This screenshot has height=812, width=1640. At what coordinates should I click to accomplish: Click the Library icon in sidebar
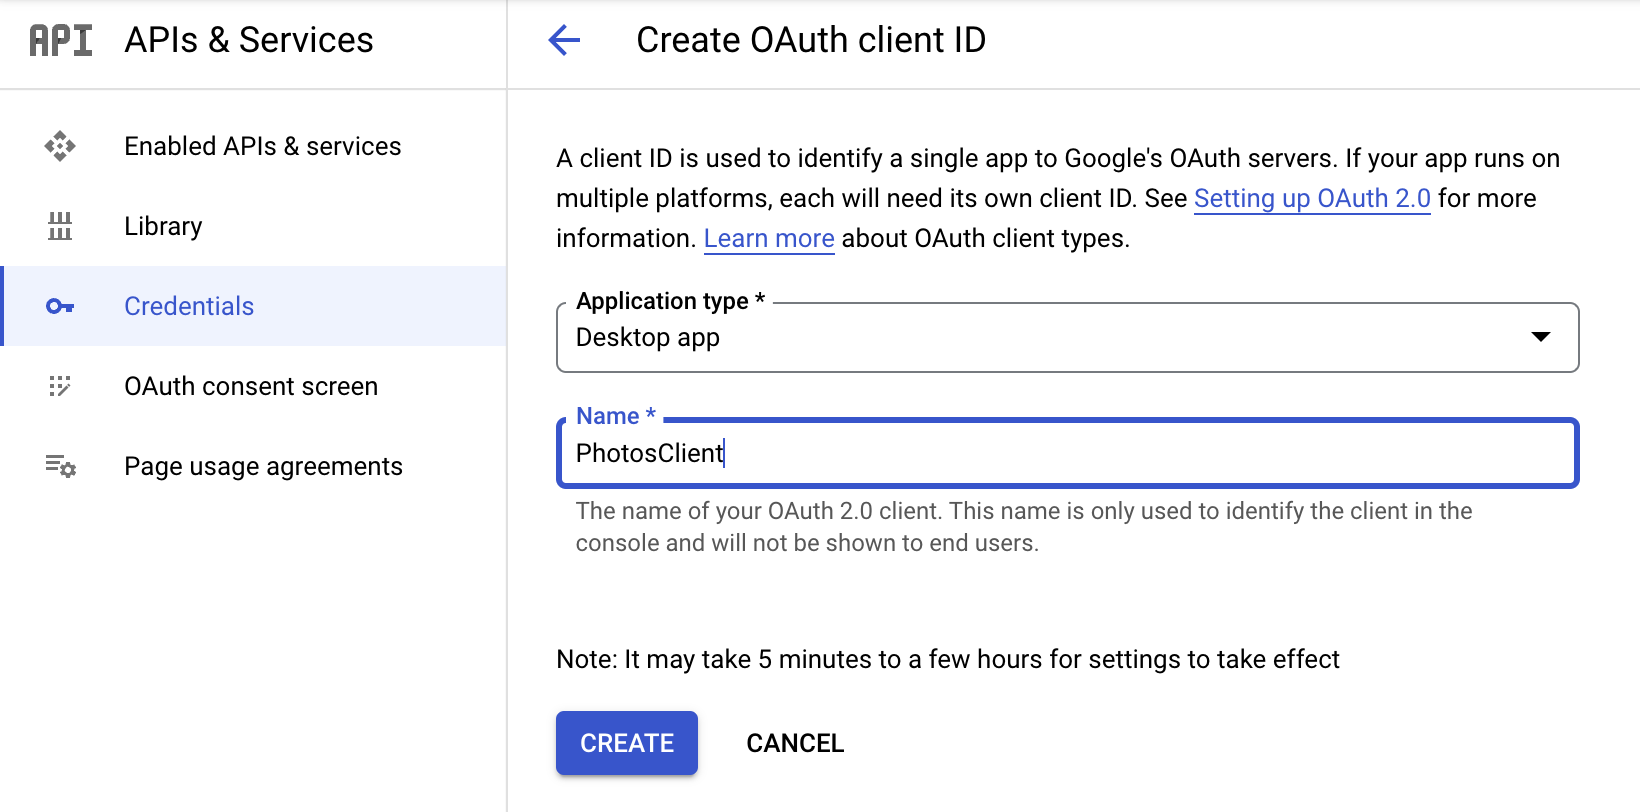[x=60, y=226]
